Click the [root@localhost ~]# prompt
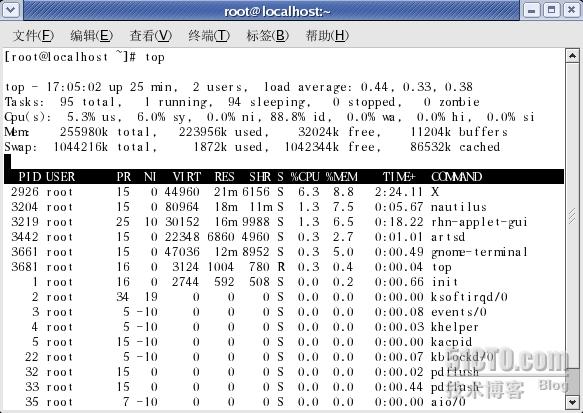 (x=70, y=57)
